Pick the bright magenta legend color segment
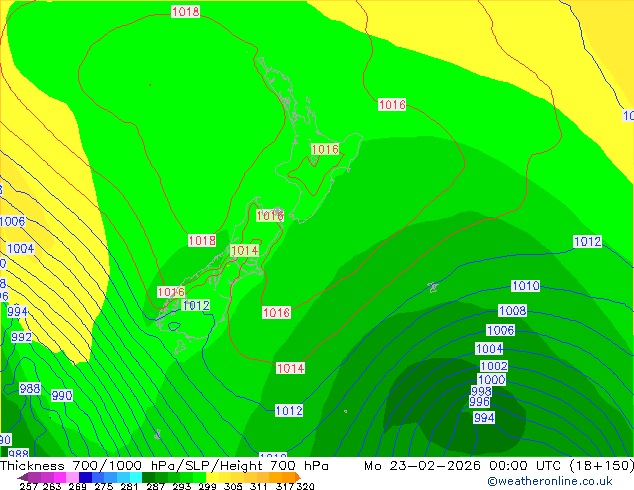 coord(60,477)
